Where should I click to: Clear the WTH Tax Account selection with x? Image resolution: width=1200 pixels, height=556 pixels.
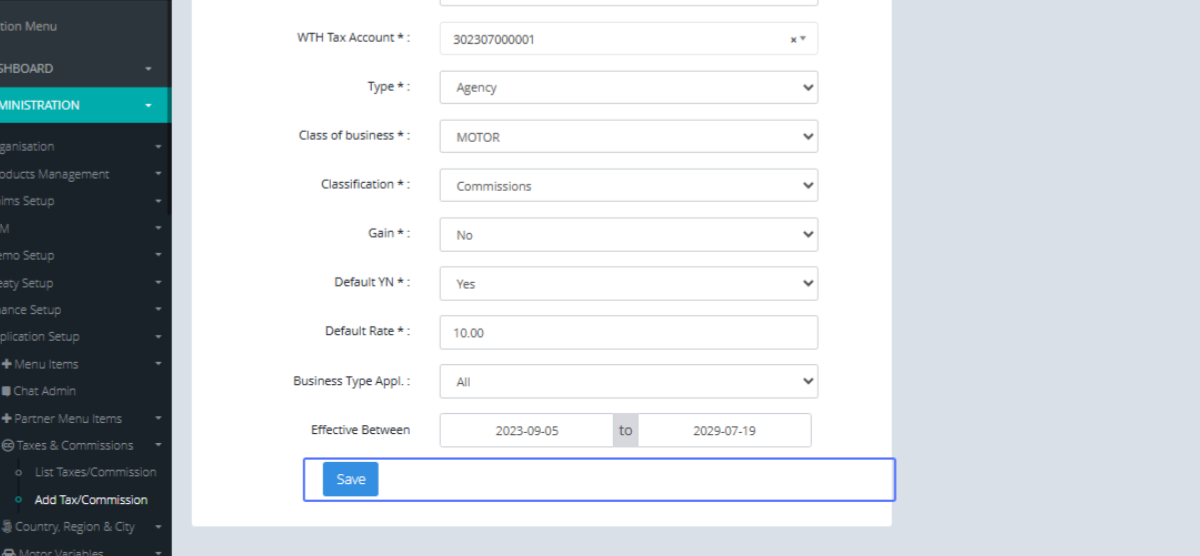click(793, 40)
